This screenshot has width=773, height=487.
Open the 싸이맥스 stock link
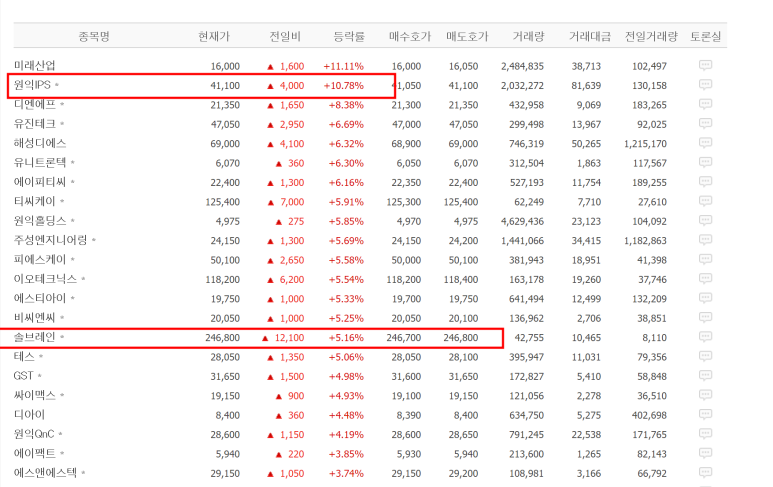[35, 395]
